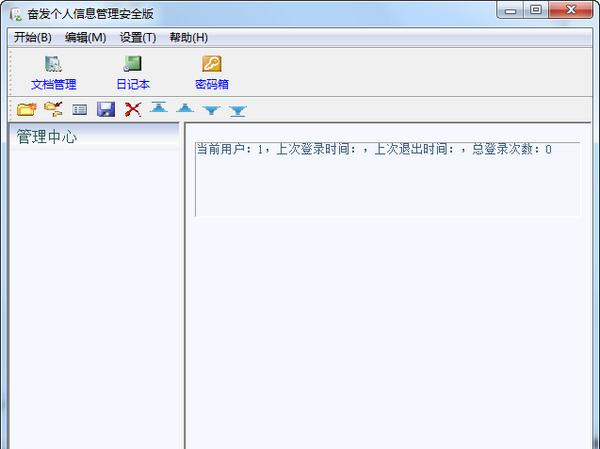
Task: Click the list view toolbar icon
Action: point(80,110)
